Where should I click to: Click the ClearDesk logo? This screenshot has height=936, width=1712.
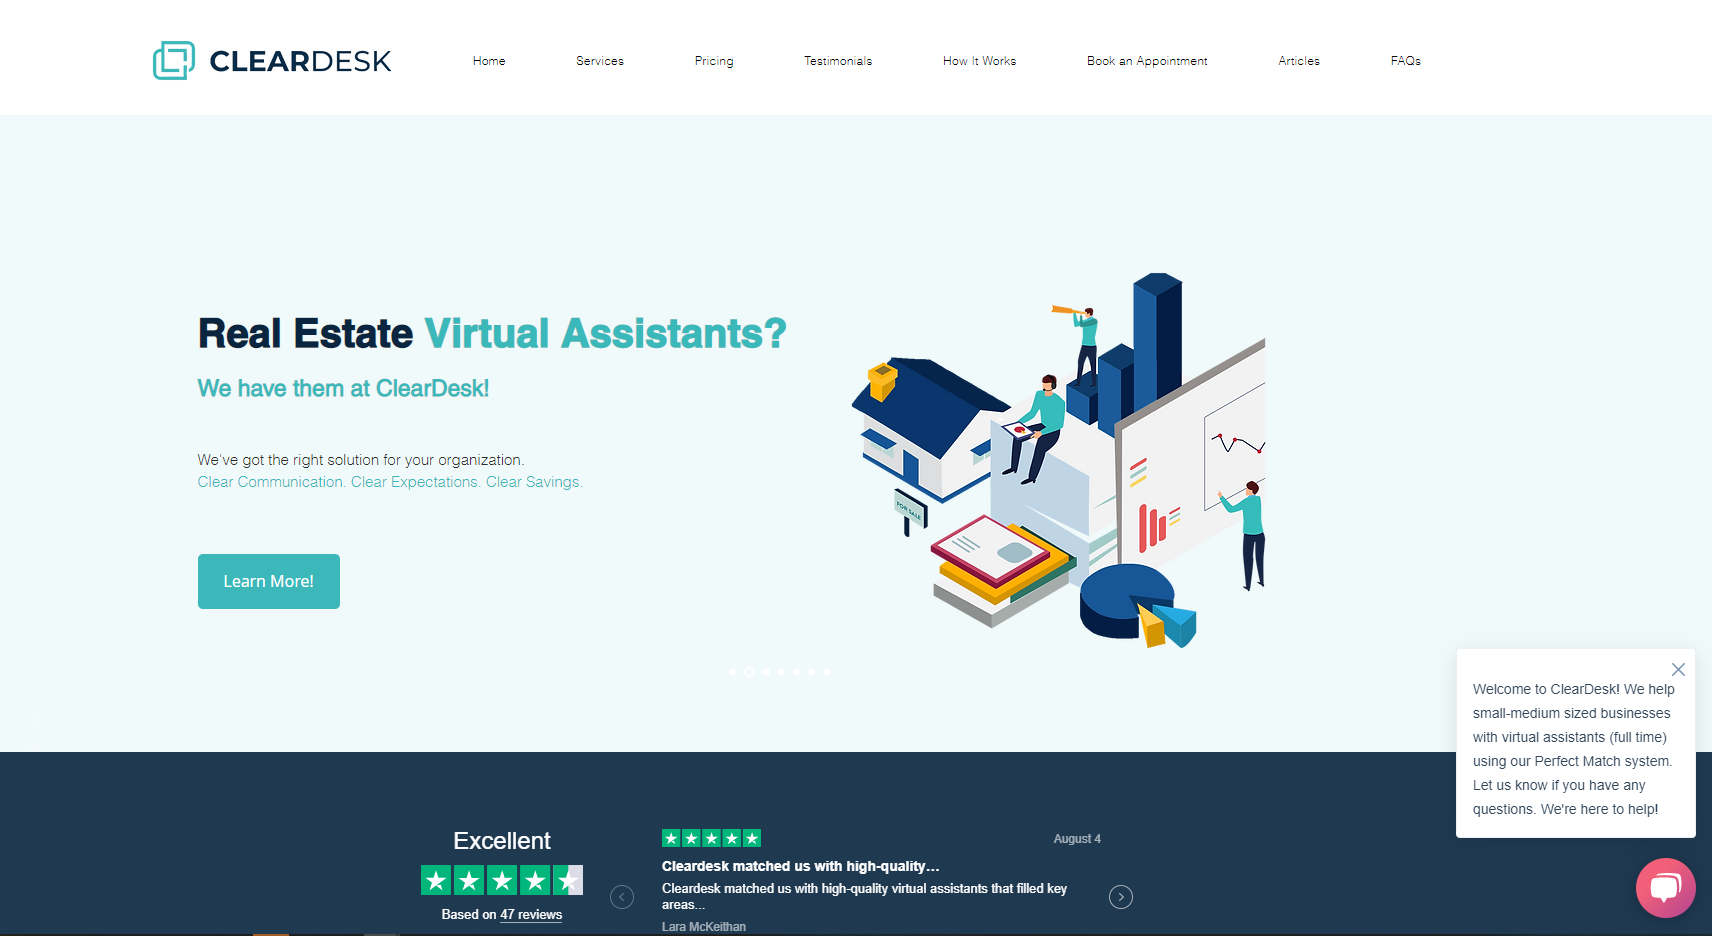[x=271, y=60]
